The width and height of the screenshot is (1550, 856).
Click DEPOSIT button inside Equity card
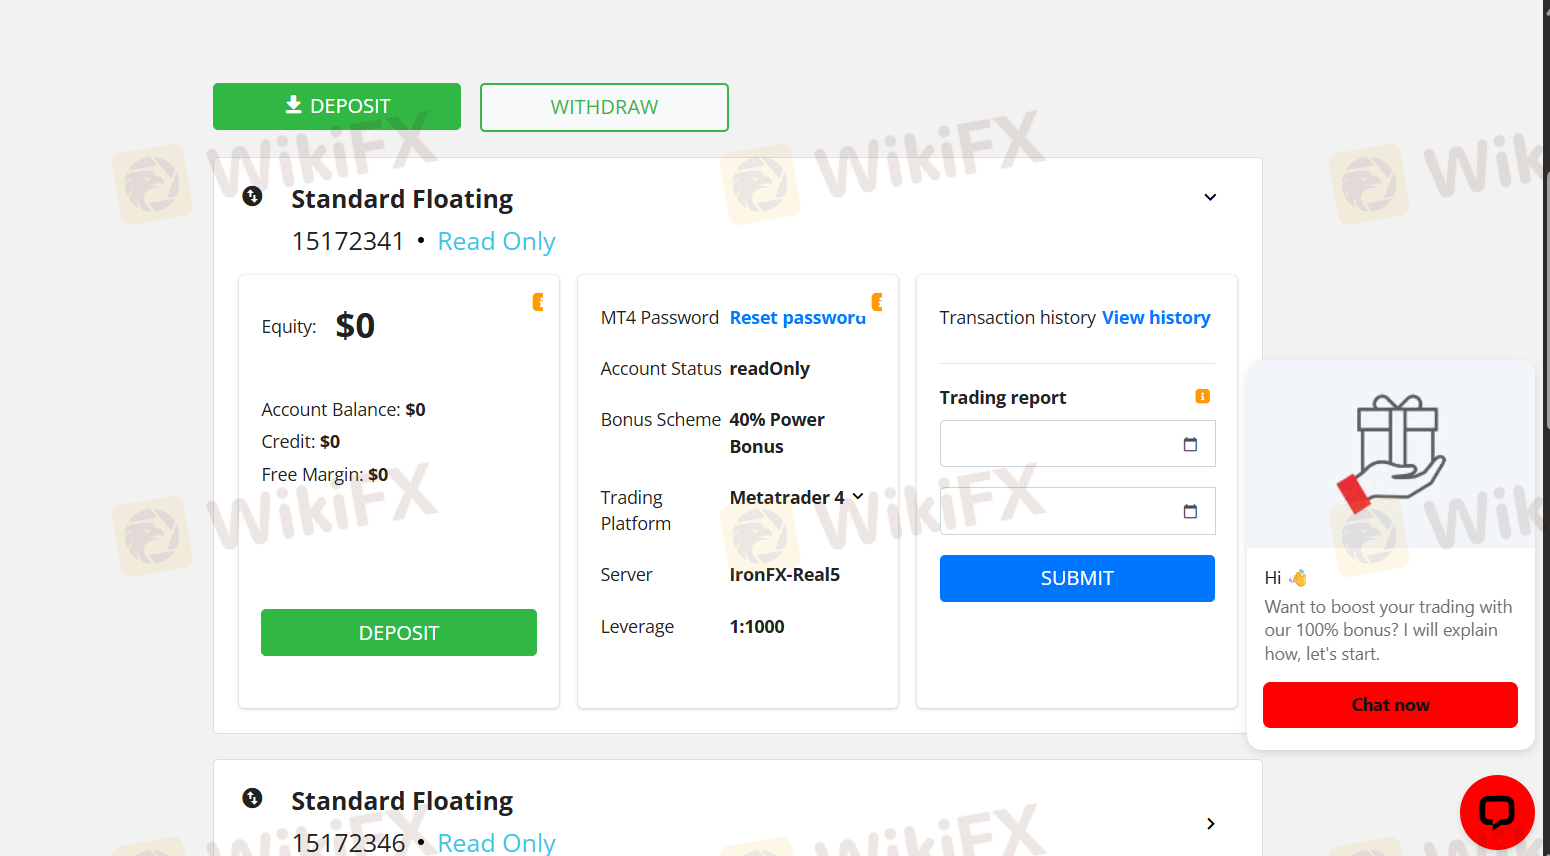(x=399, y=632)
